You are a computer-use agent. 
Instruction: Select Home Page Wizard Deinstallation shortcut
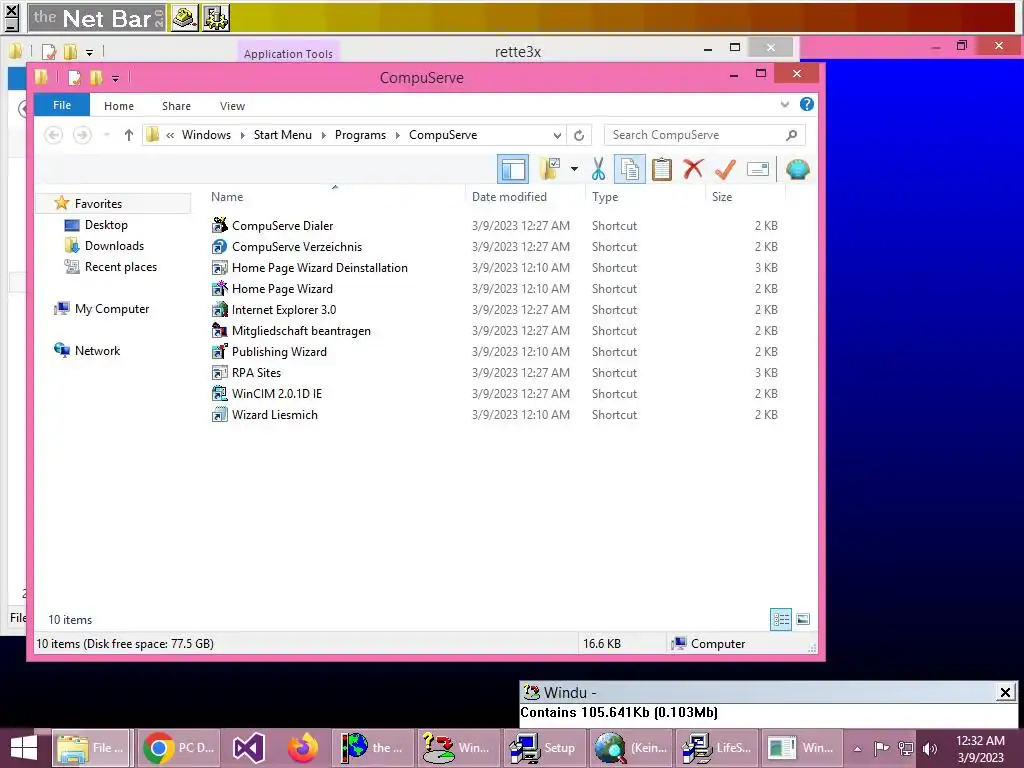click(319, 268)
